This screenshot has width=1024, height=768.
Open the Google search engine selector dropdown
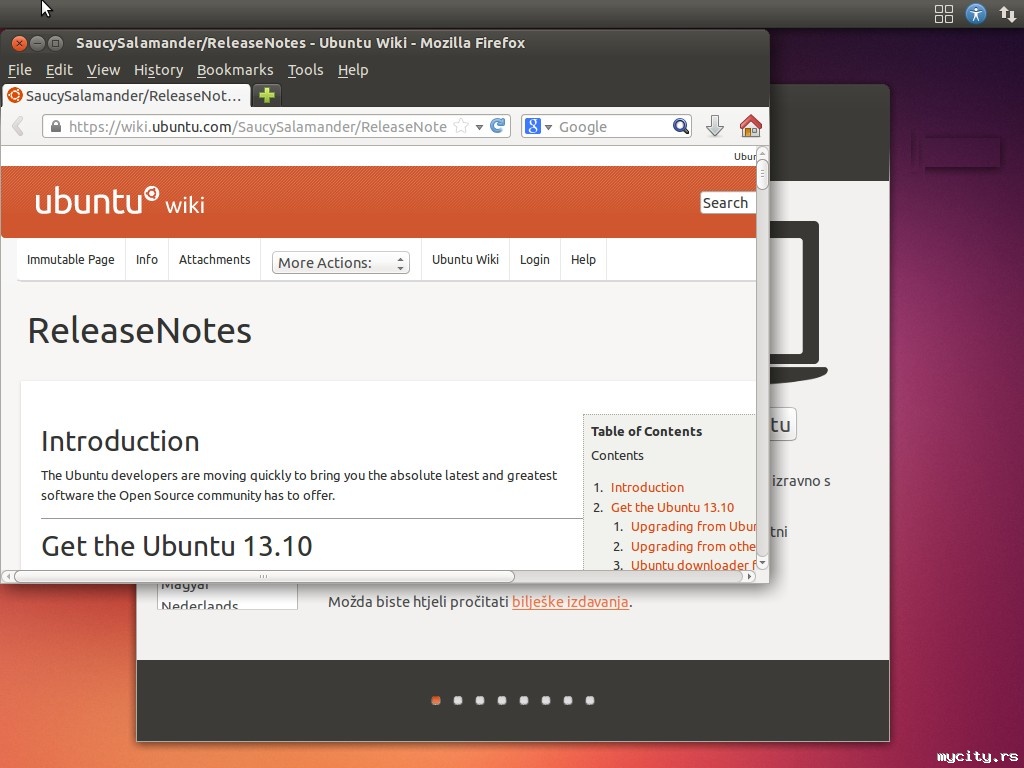[x=539, y=126]
